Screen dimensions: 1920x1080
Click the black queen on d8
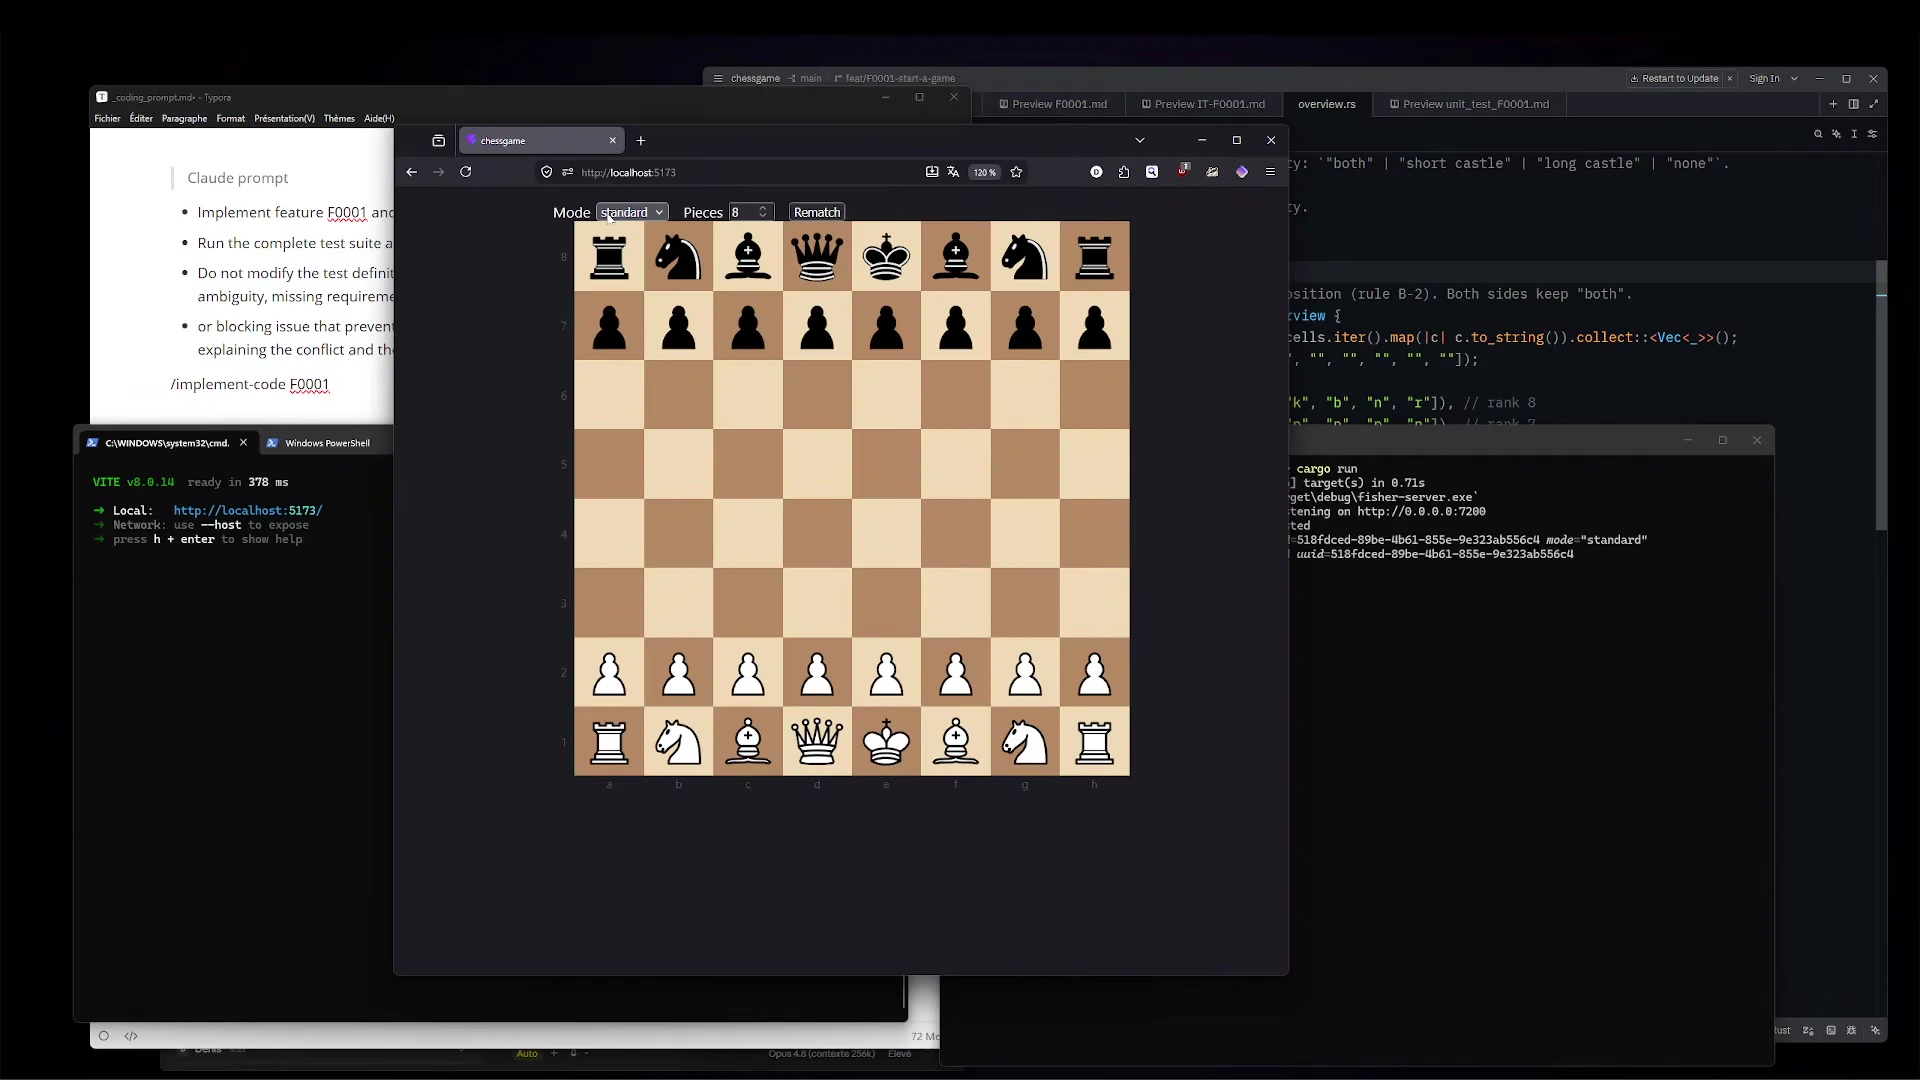pyautogui.click(x=817, y=257)
